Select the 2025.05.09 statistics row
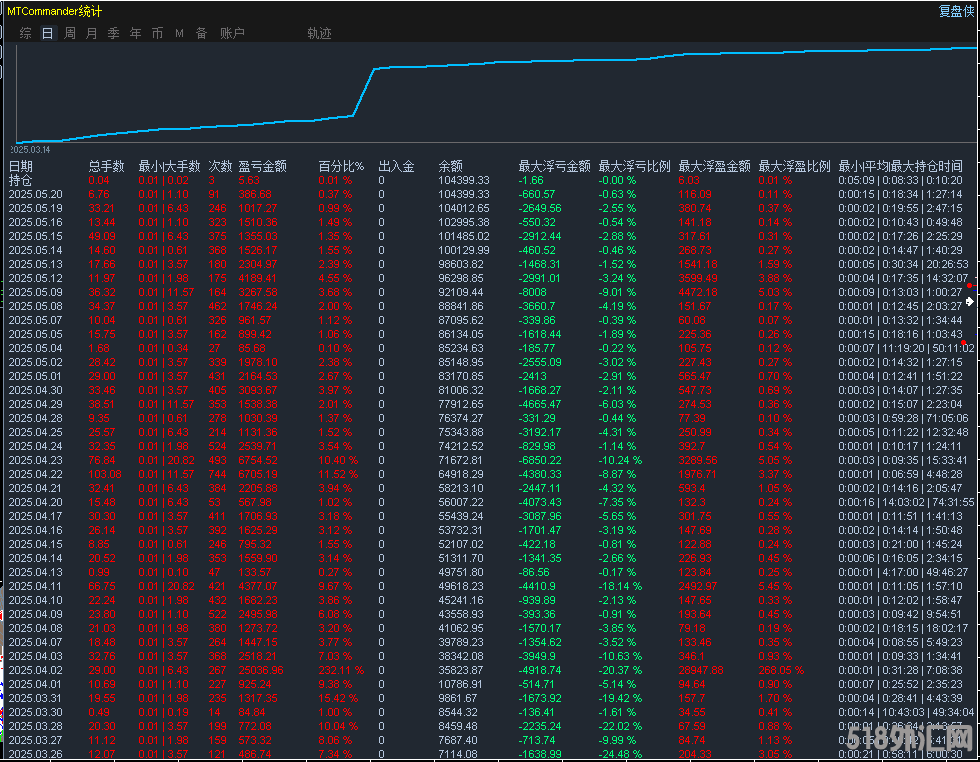Screen dimensions: 980x762 click(491, 293)
